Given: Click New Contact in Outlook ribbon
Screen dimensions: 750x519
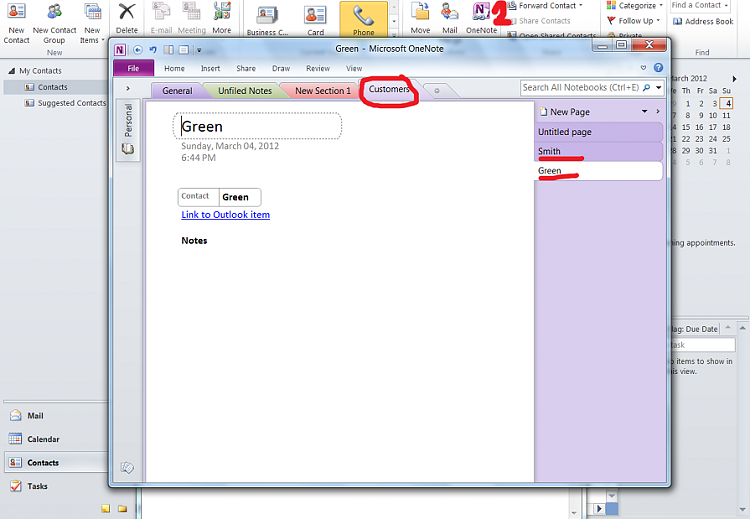Looking at the screenshot, I should point(16,23).
